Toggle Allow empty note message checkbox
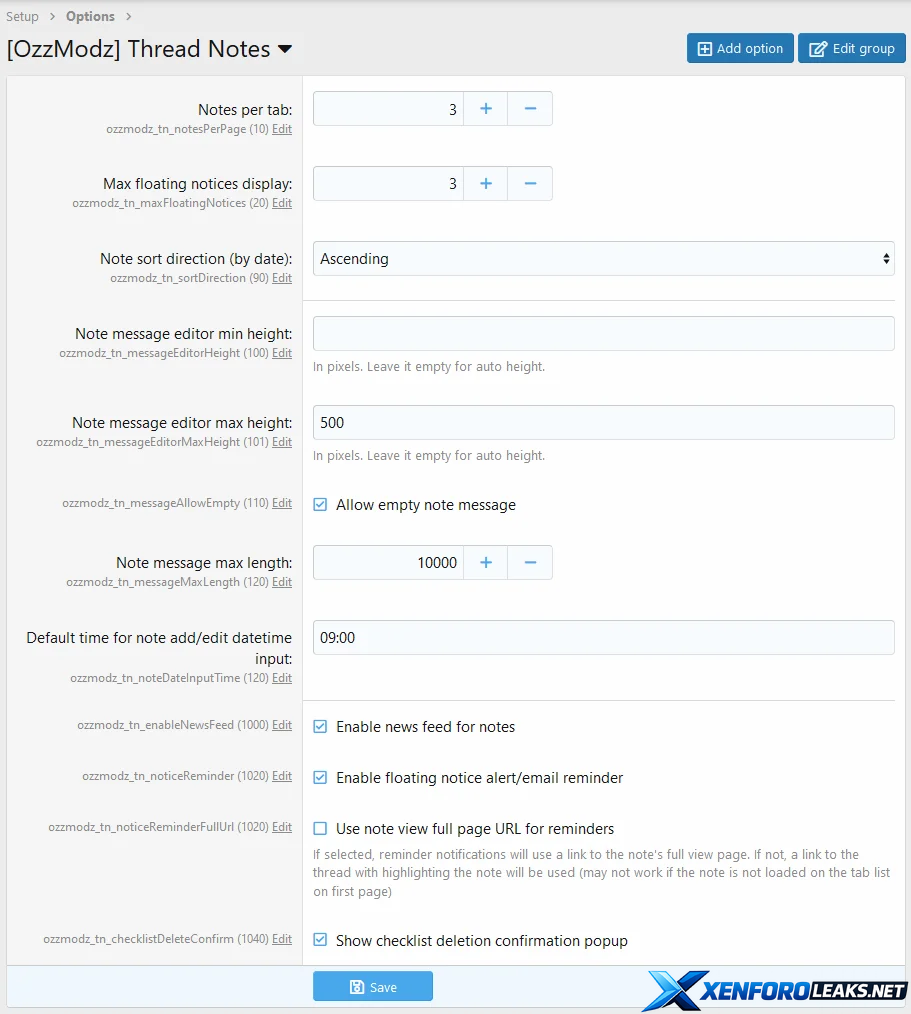This screenshot has width=911, height=1014. click(x=320, y=505)
